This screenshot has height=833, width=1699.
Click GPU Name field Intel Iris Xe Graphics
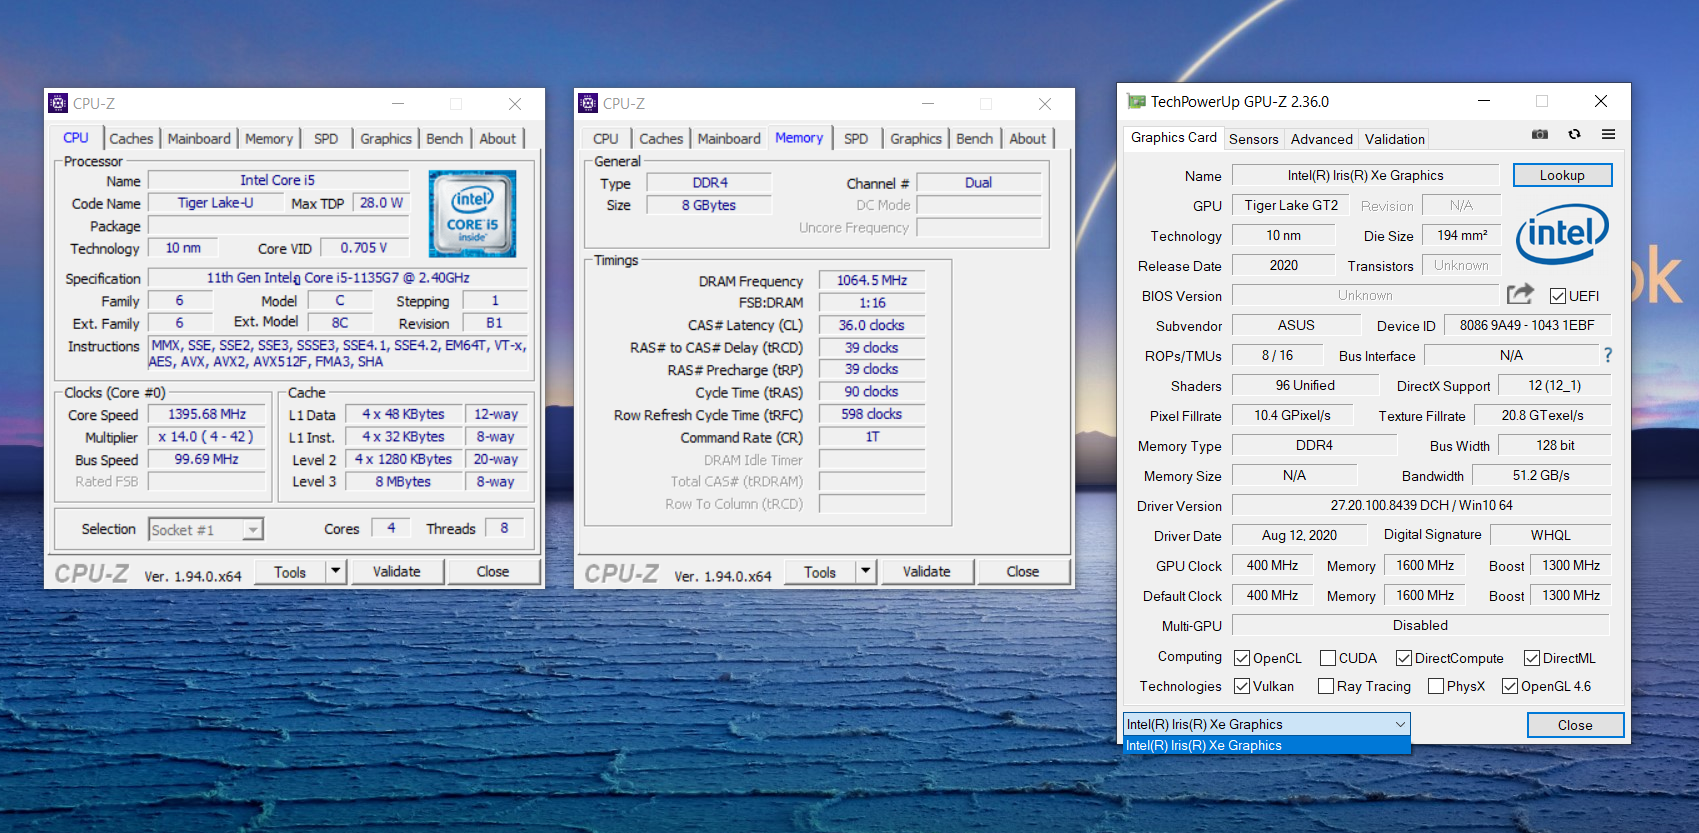[x=1365, y=175]
